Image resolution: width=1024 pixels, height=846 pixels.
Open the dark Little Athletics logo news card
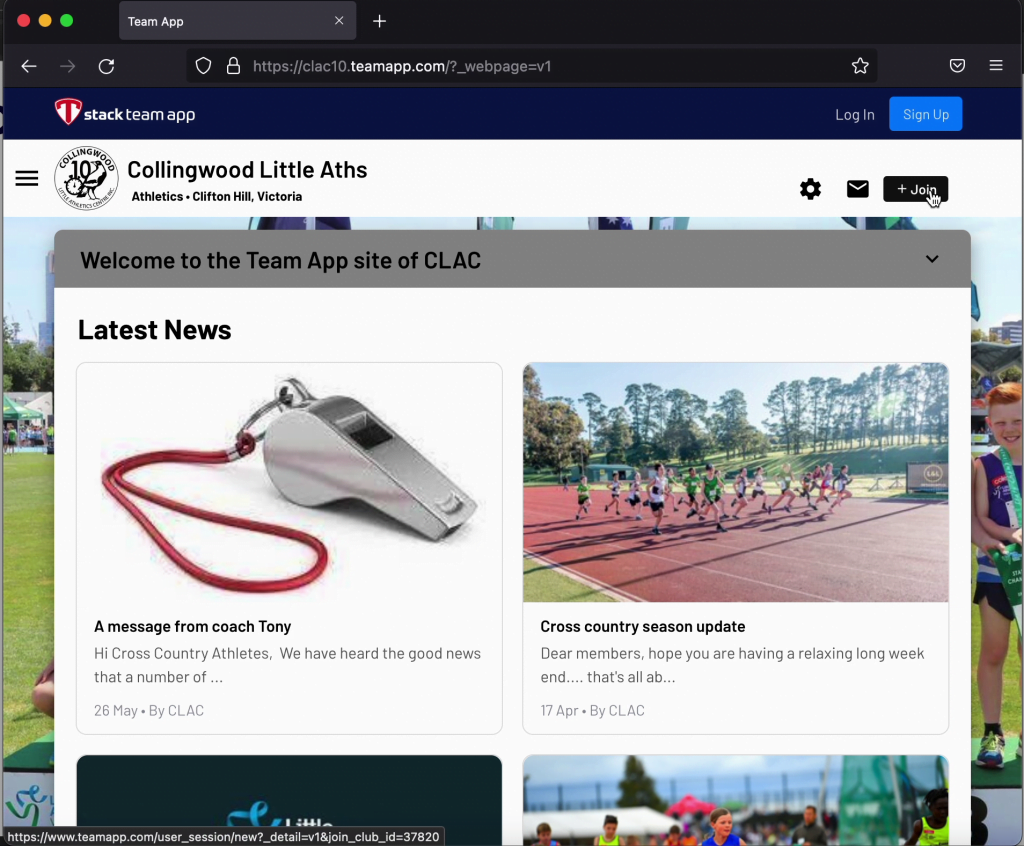pyautogui.click(x=289, y=800)
